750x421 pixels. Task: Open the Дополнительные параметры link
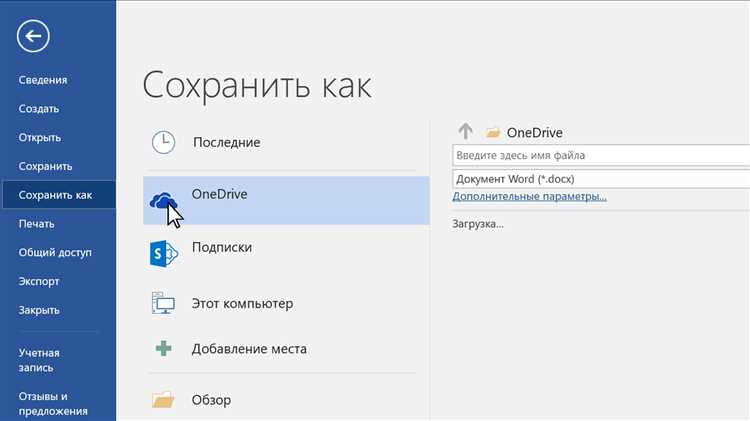pos(529,196)
